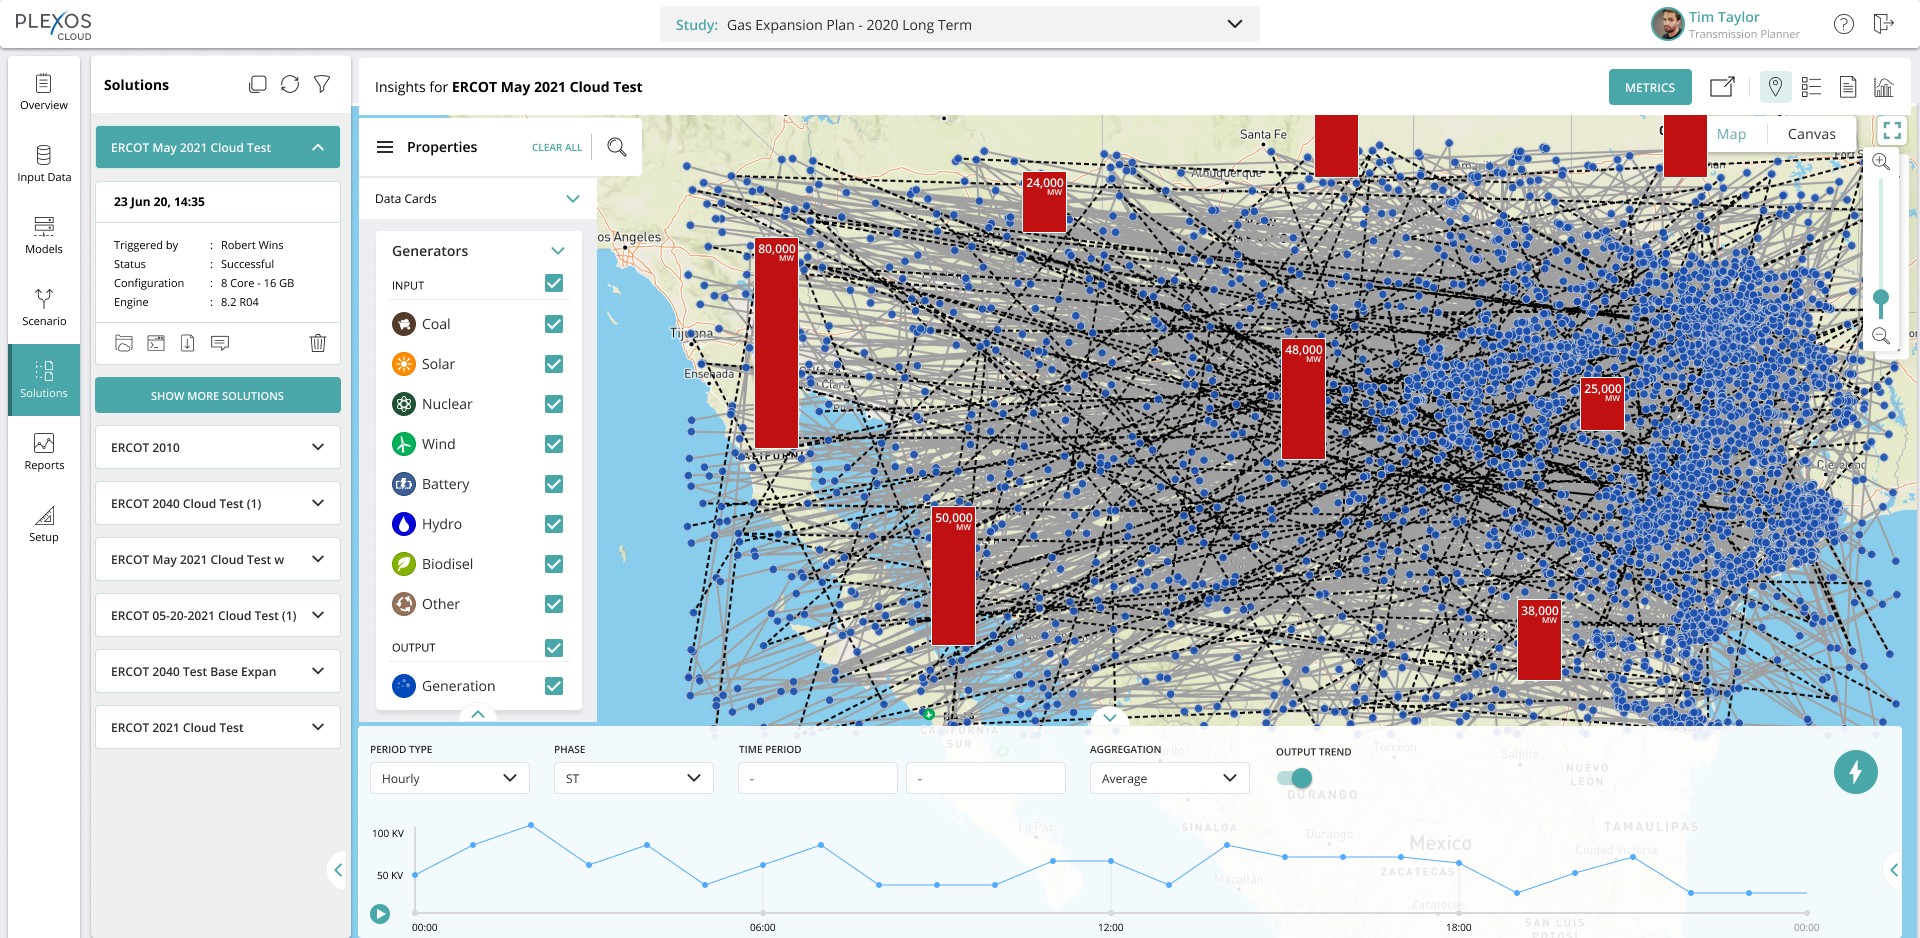The image size is (1920, 938).
Task: Open insights in external window icon
Action: (1722, 87)
